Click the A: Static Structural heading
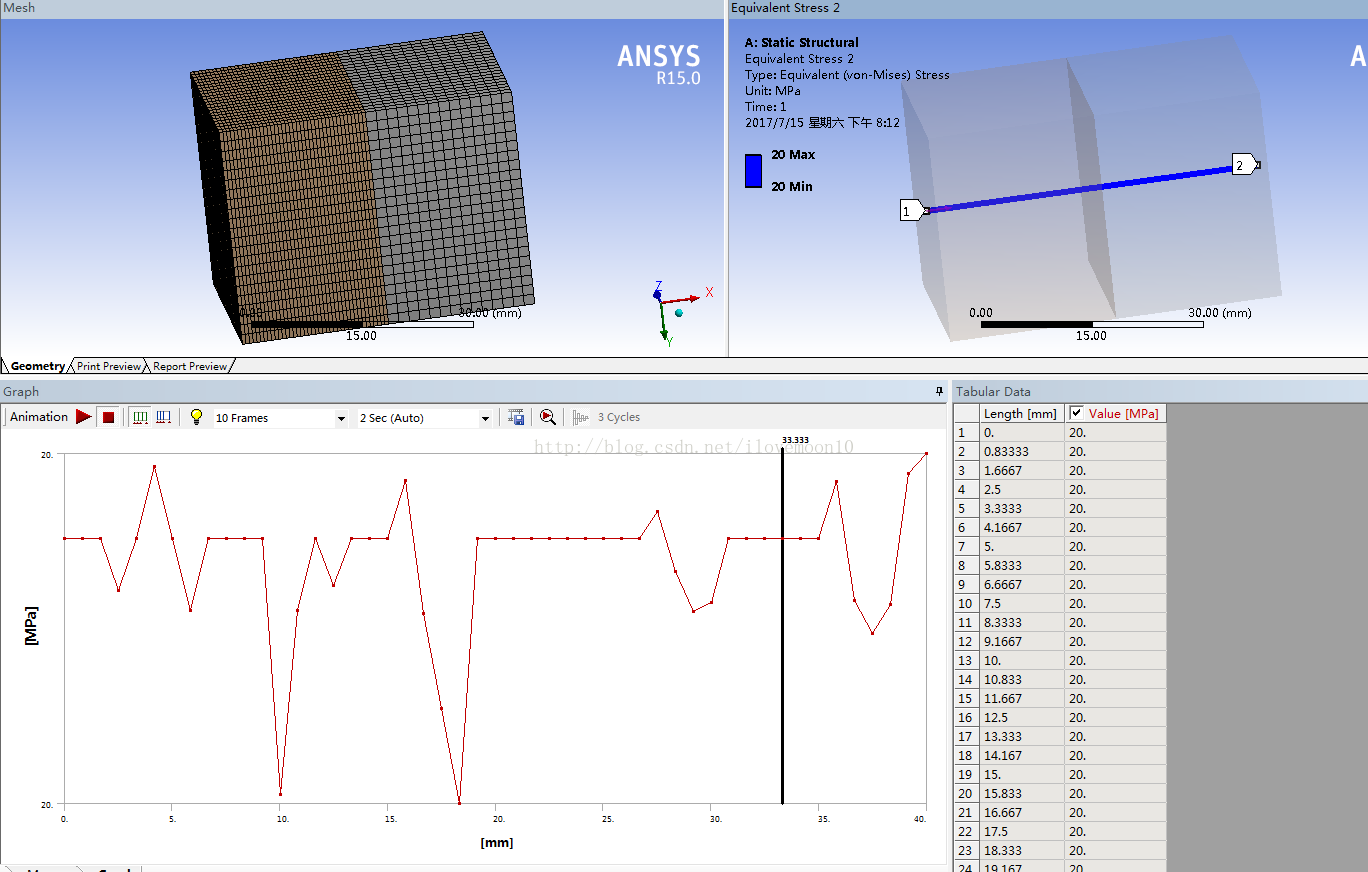 802,42
